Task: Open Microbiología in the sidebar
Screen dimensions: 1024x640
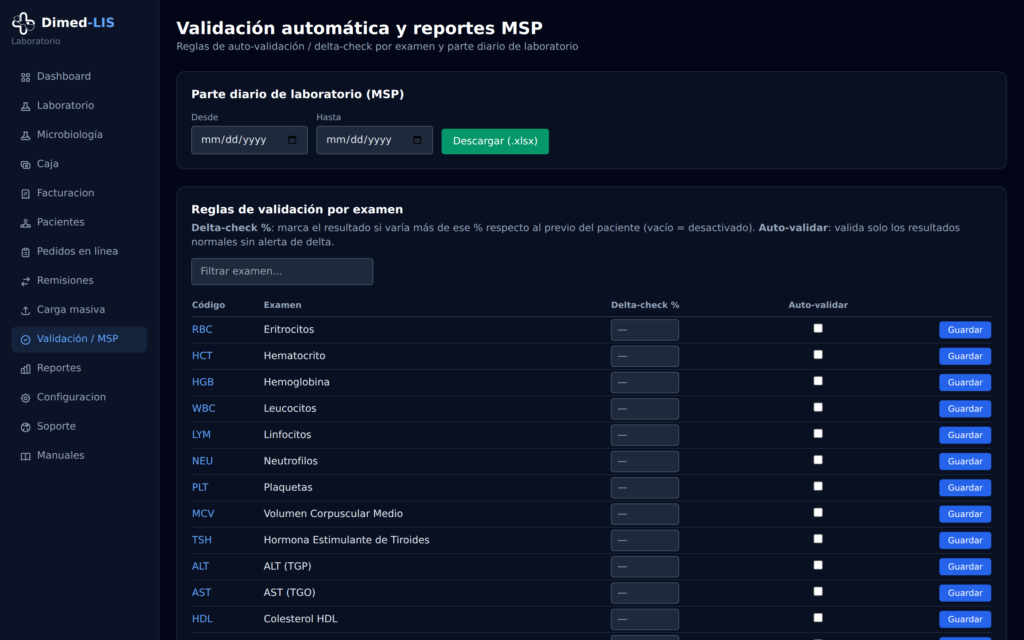Action: point(79,135)
